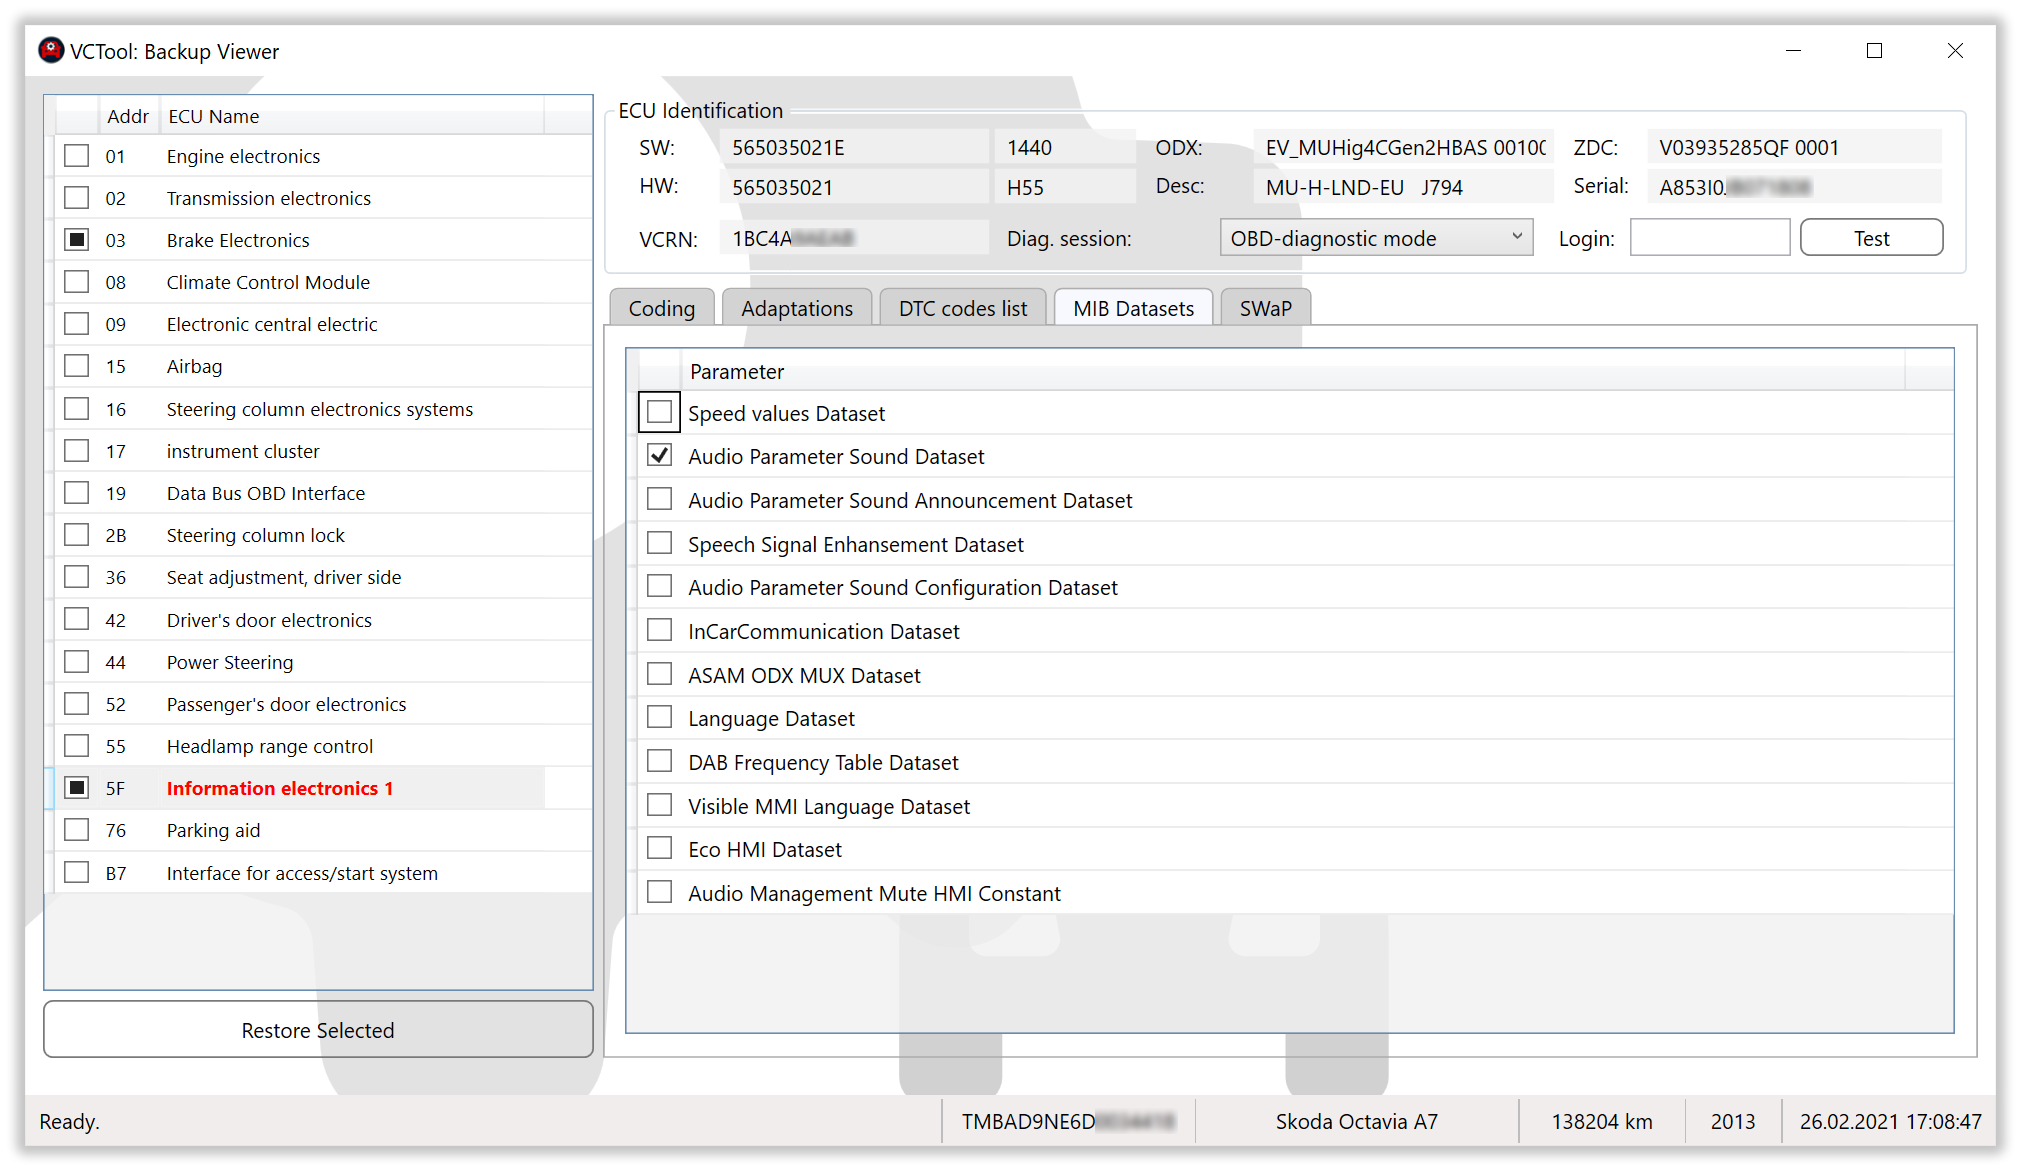Viewport: 2021px width, 1171px height.
Task: Open the Adaptations tab
Action: pos(796,308)
